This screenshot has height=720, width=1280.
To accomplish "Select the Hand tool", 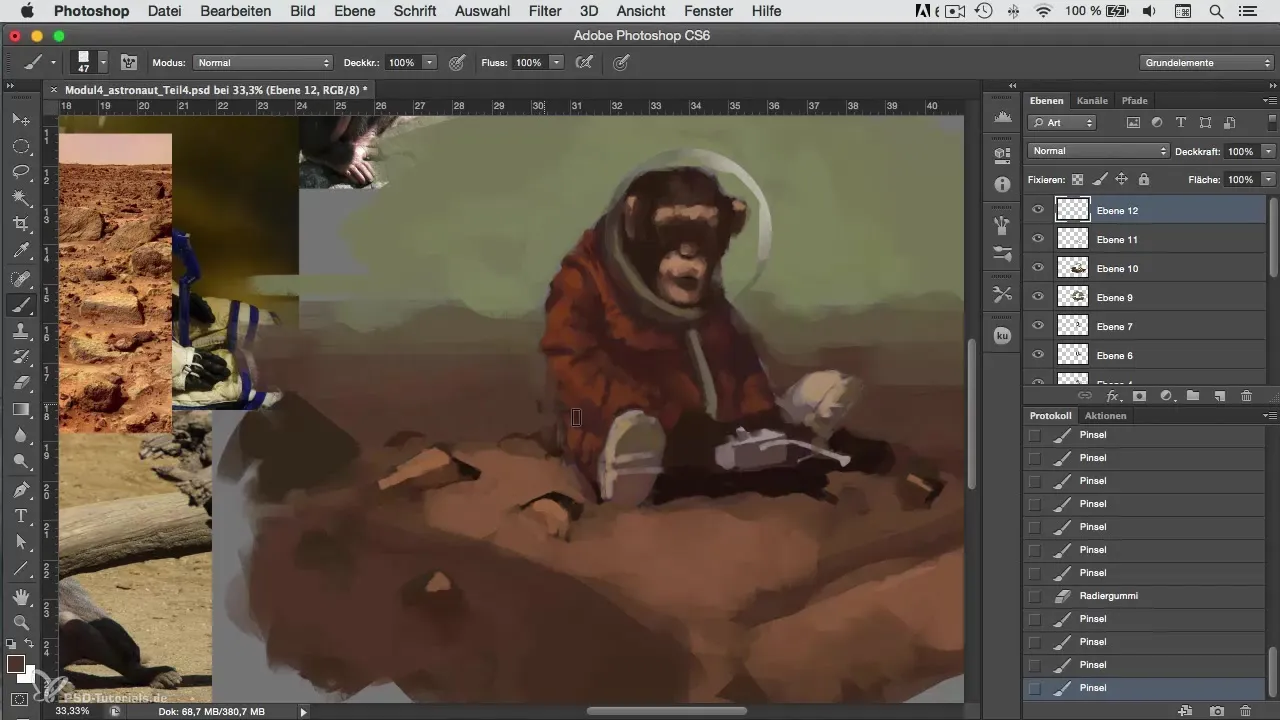I will point(21,597).
